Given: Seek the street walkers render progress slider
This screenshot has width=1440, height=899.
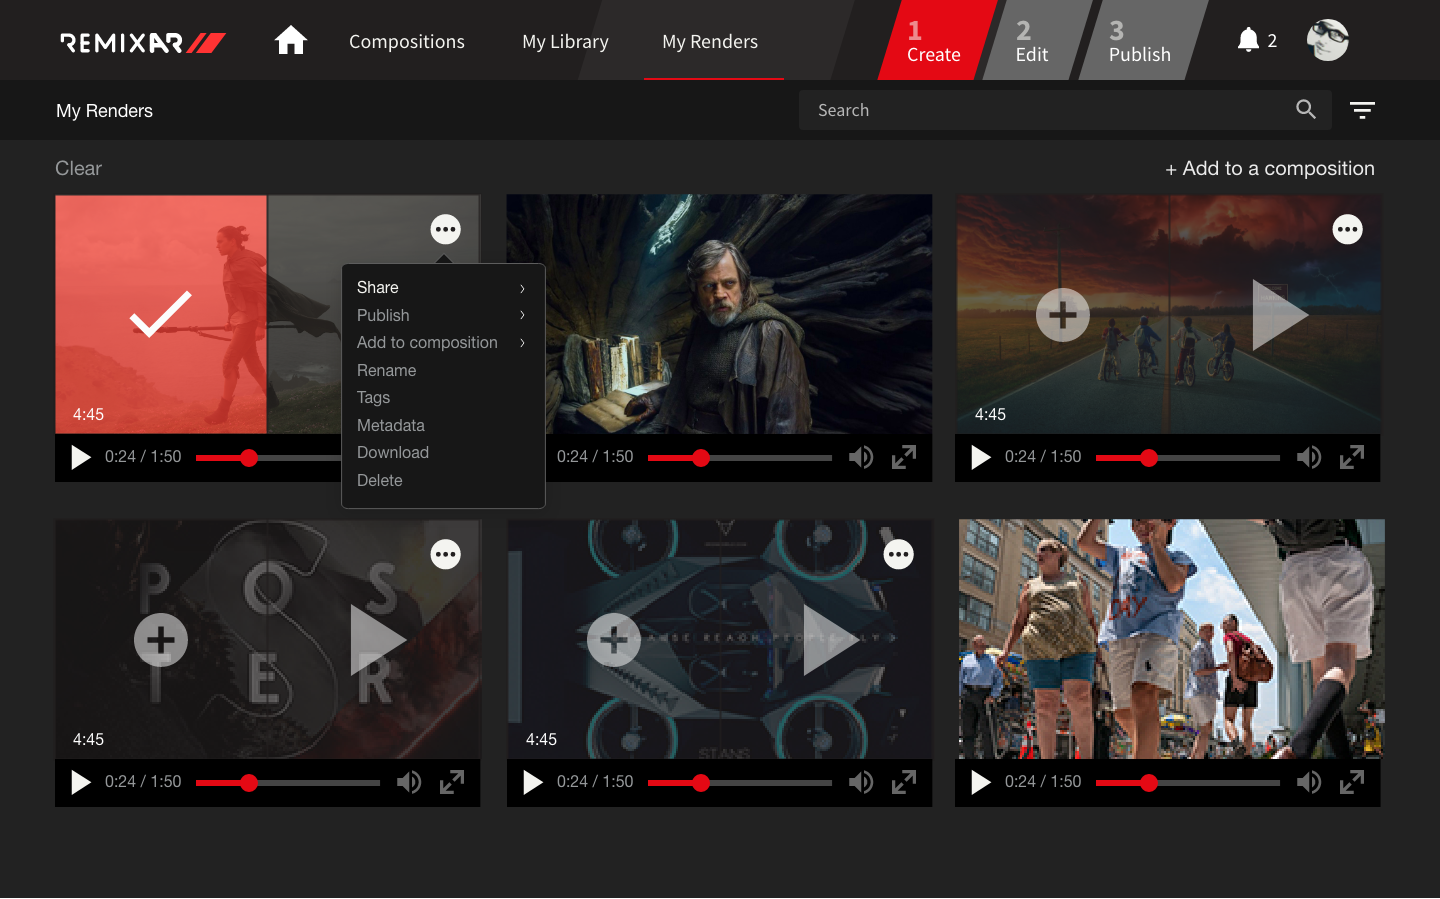Looking at the screenshot, I should [1188, 783].
